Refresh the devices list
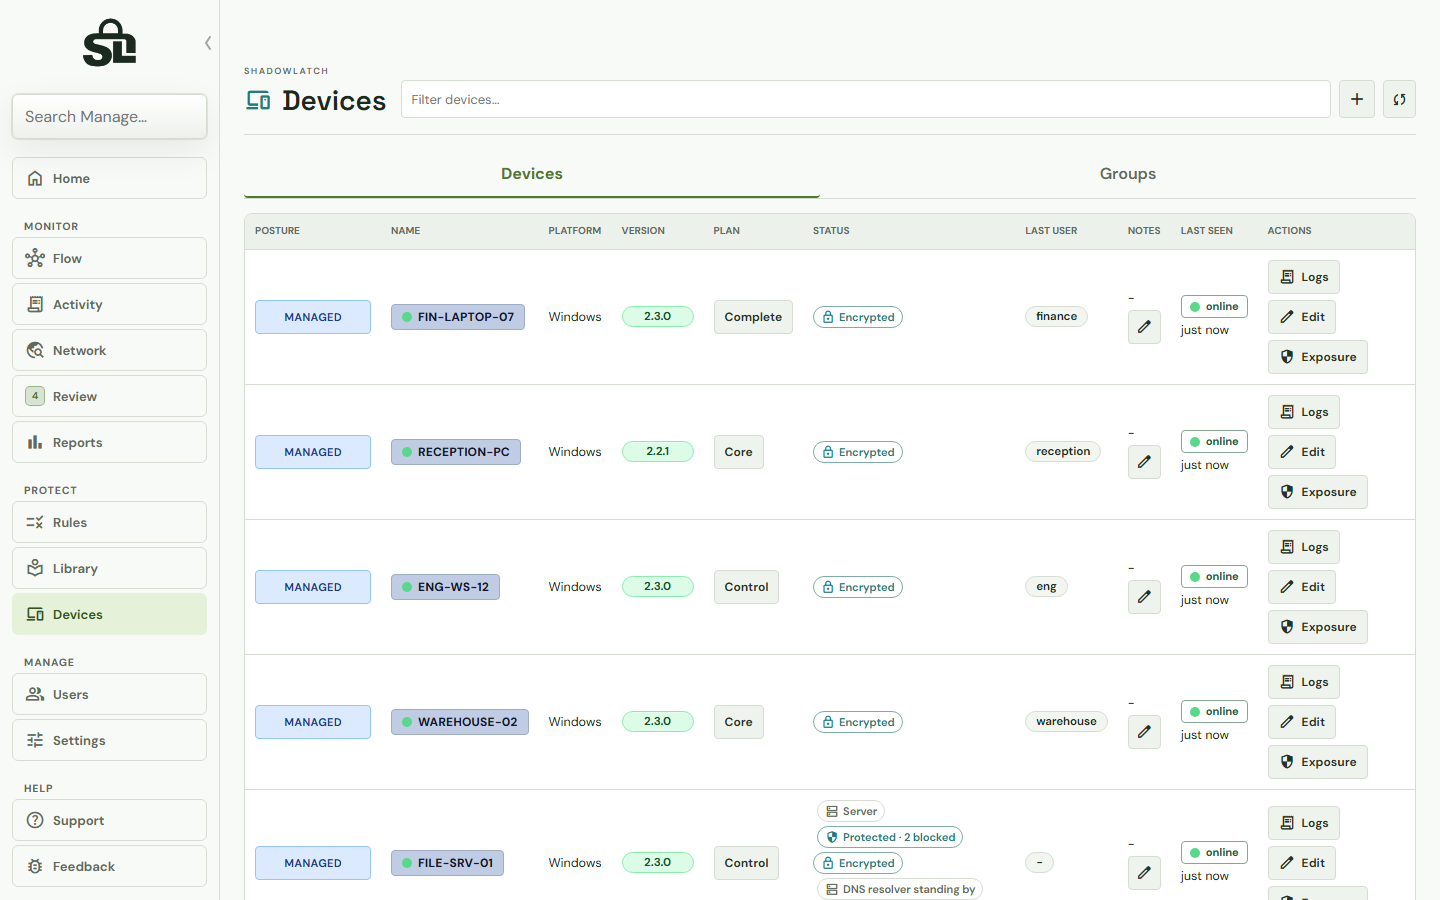Screen dimensions: 1440x900 point(1399,99)
